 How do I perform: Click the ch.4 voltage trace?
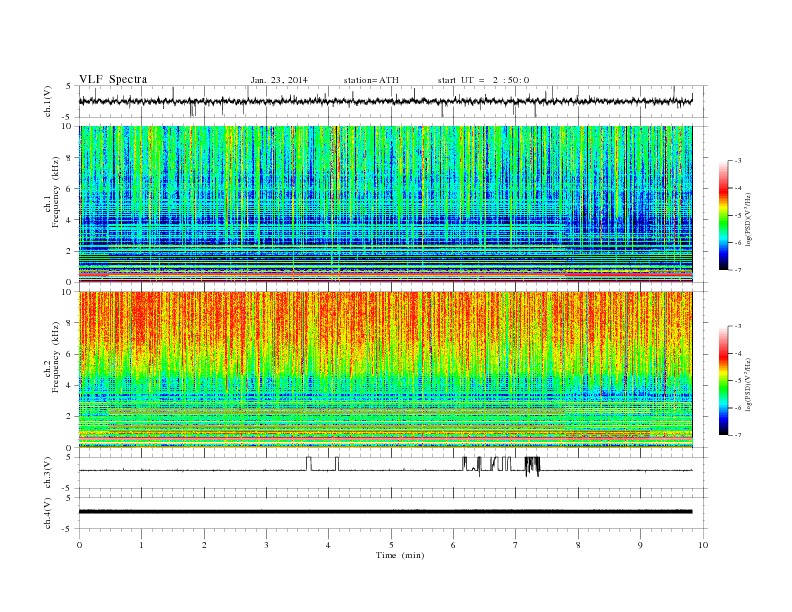(385, 512)
